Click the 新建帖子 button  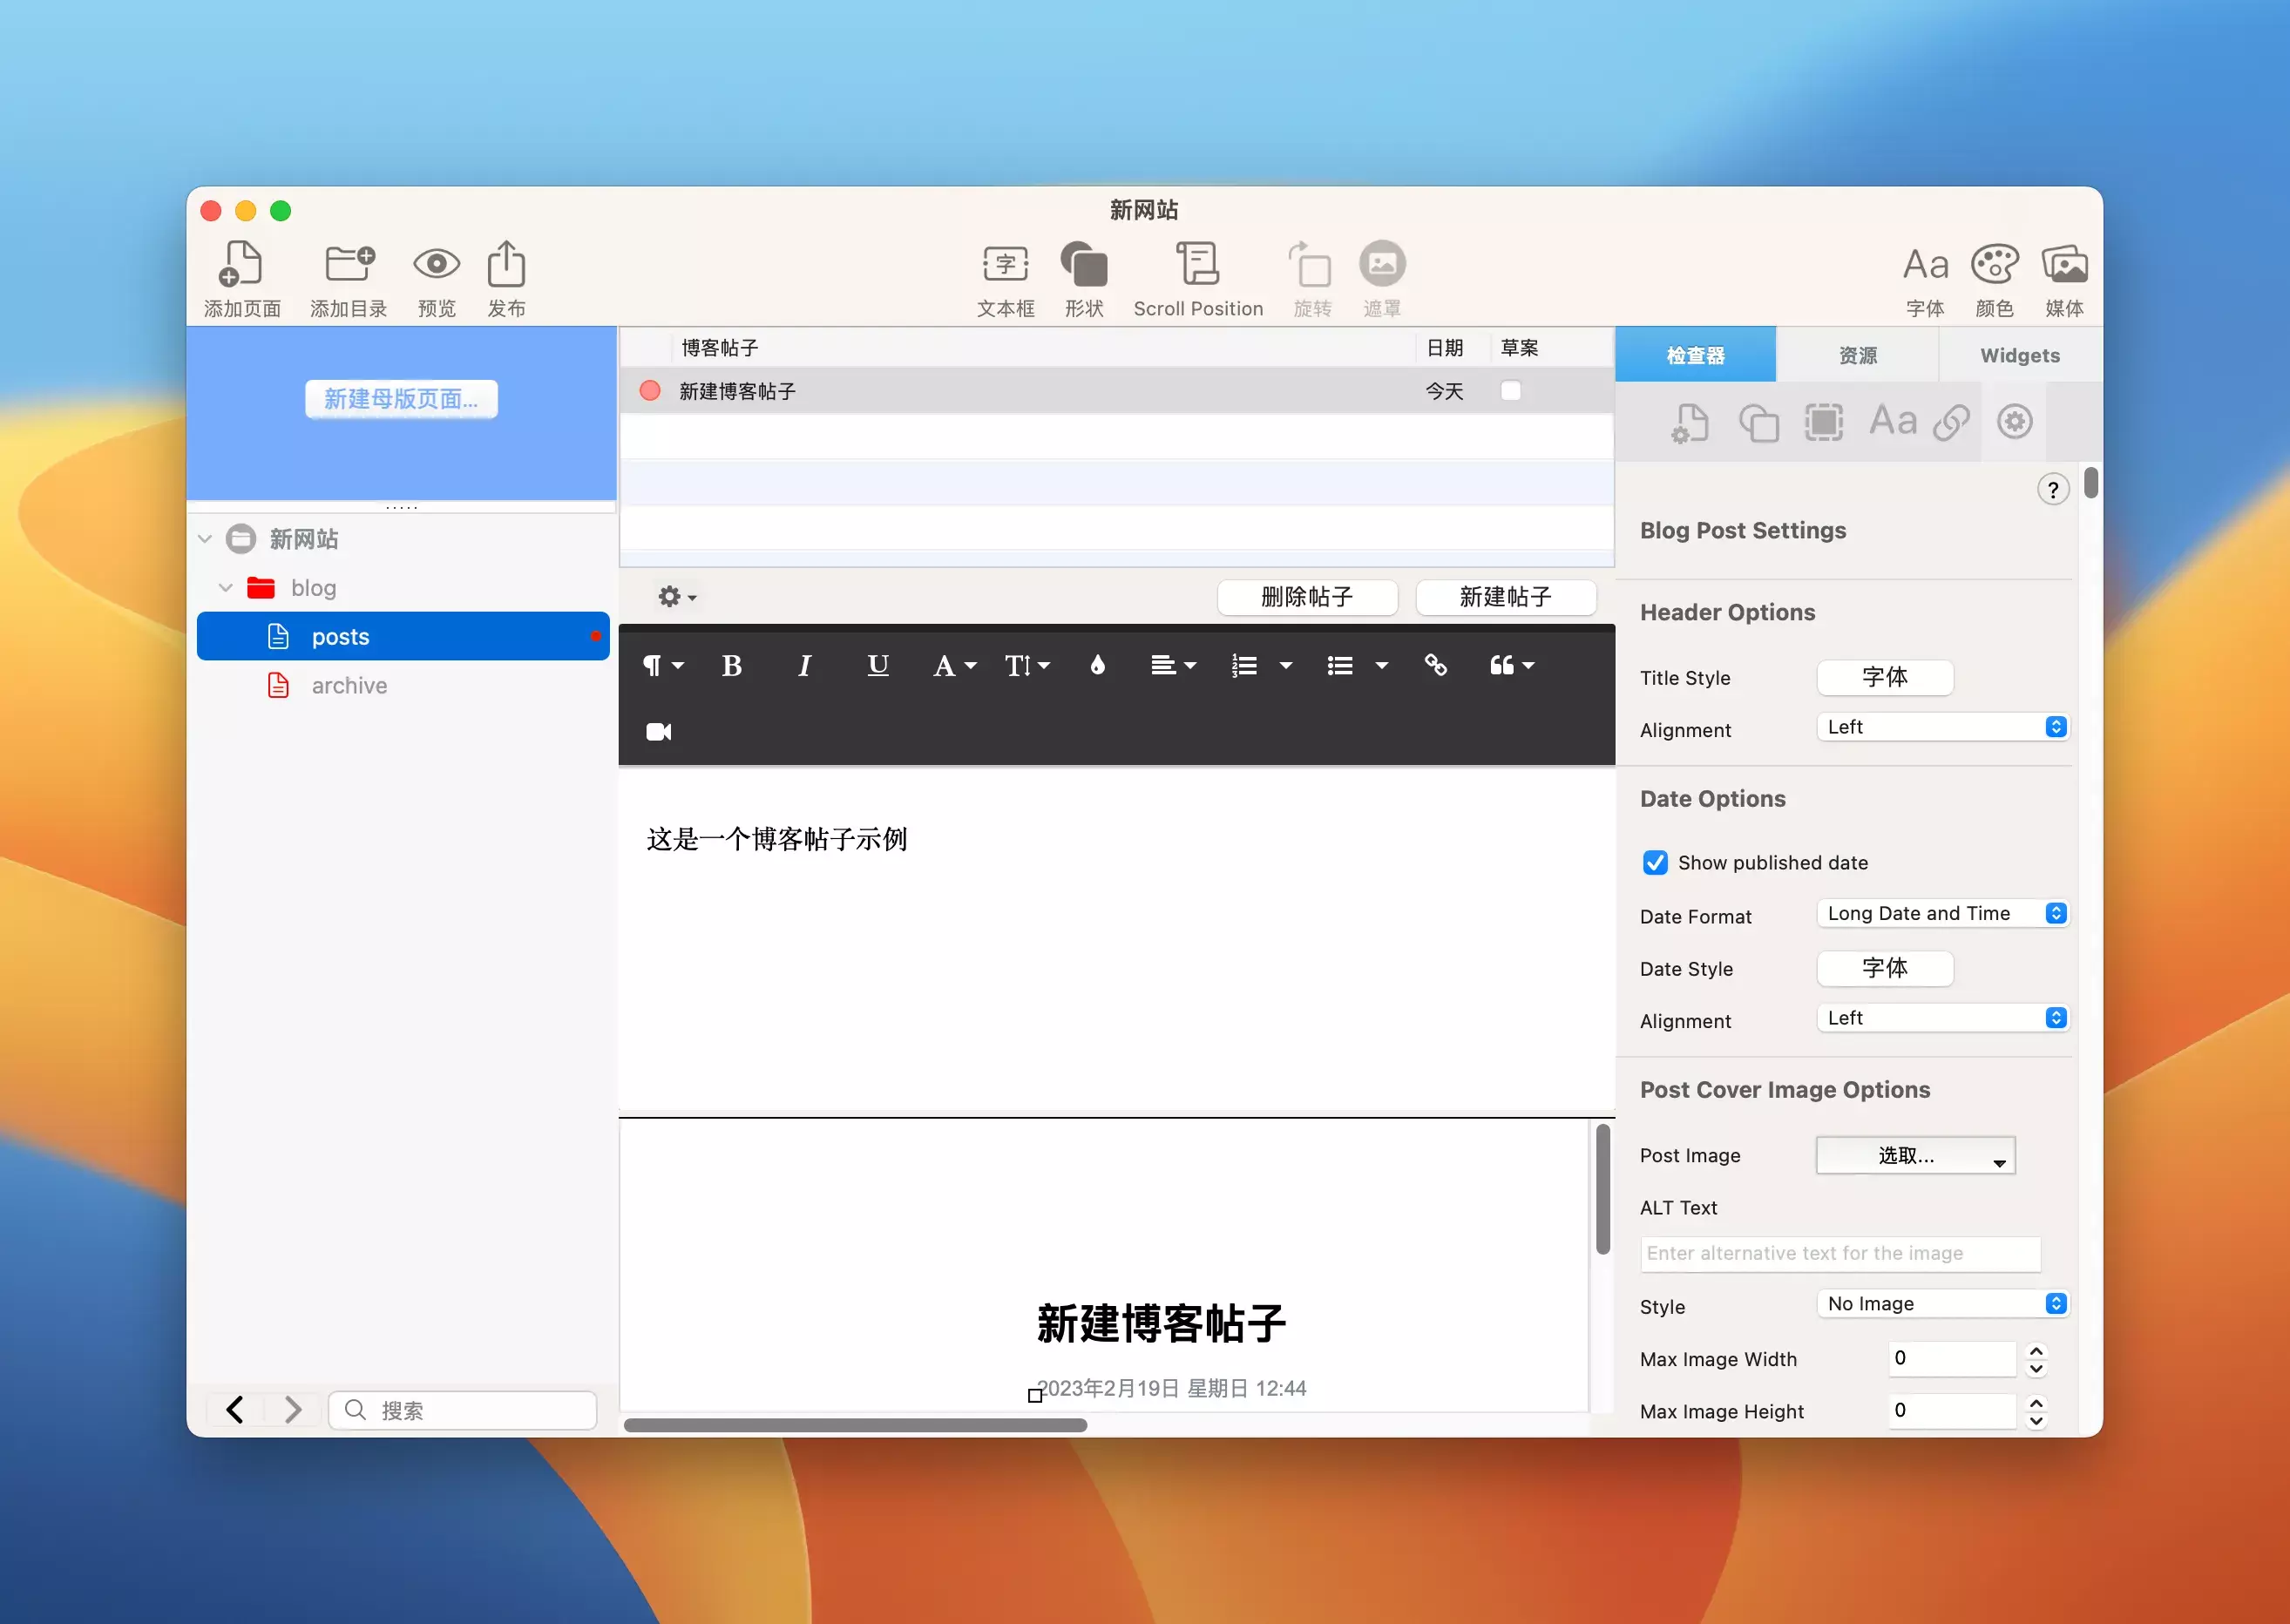[1505, 597]
